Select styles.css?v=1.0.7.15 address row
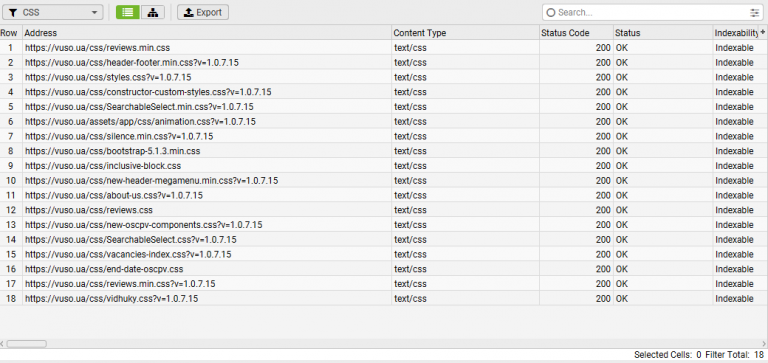Image resolution: width=768 pixels, height=363 pixels. 207,77
